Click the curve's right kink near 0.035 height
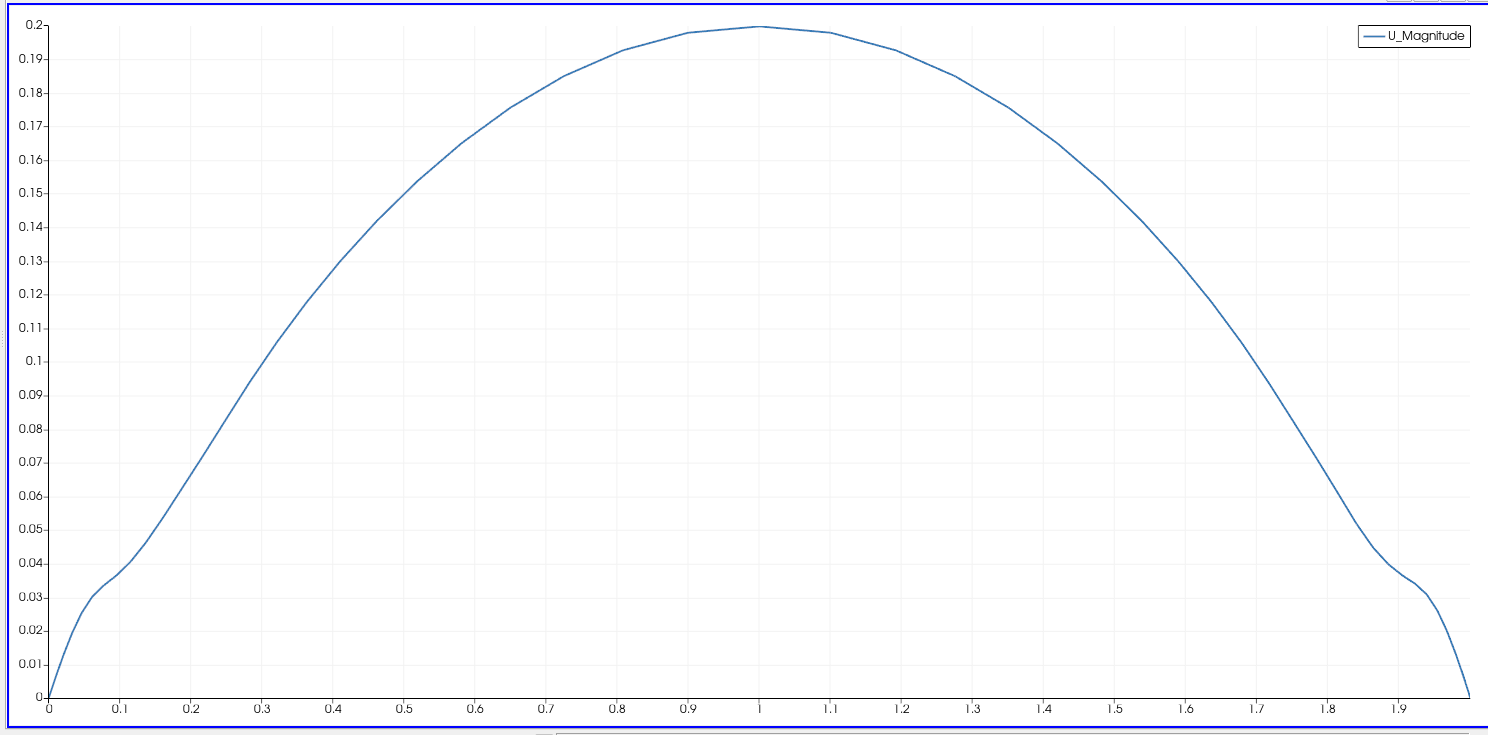 [1415, 583]
